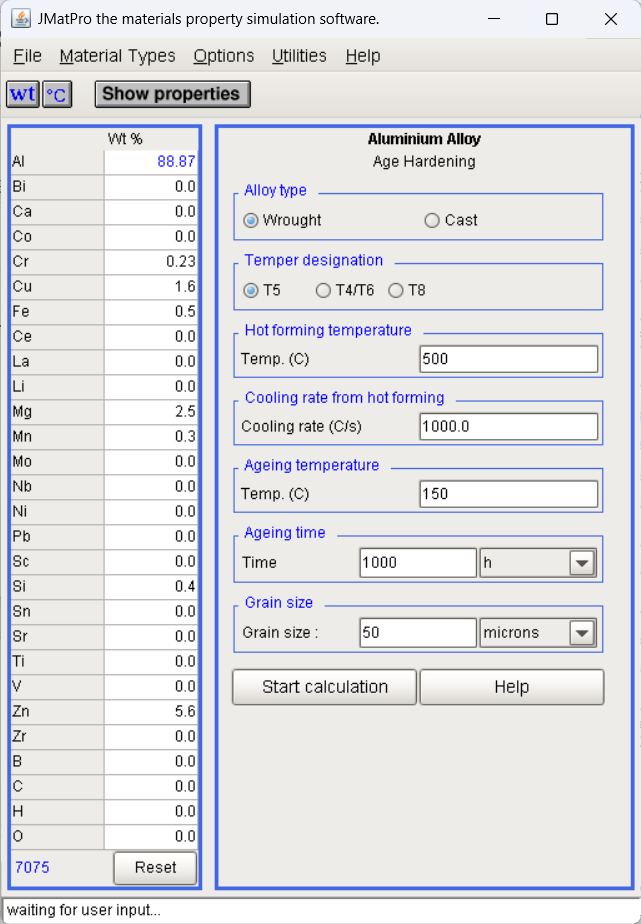Viewport: 641px width, 924px height.
Task: Toggle the wt units icon
Action: [23, 94]
